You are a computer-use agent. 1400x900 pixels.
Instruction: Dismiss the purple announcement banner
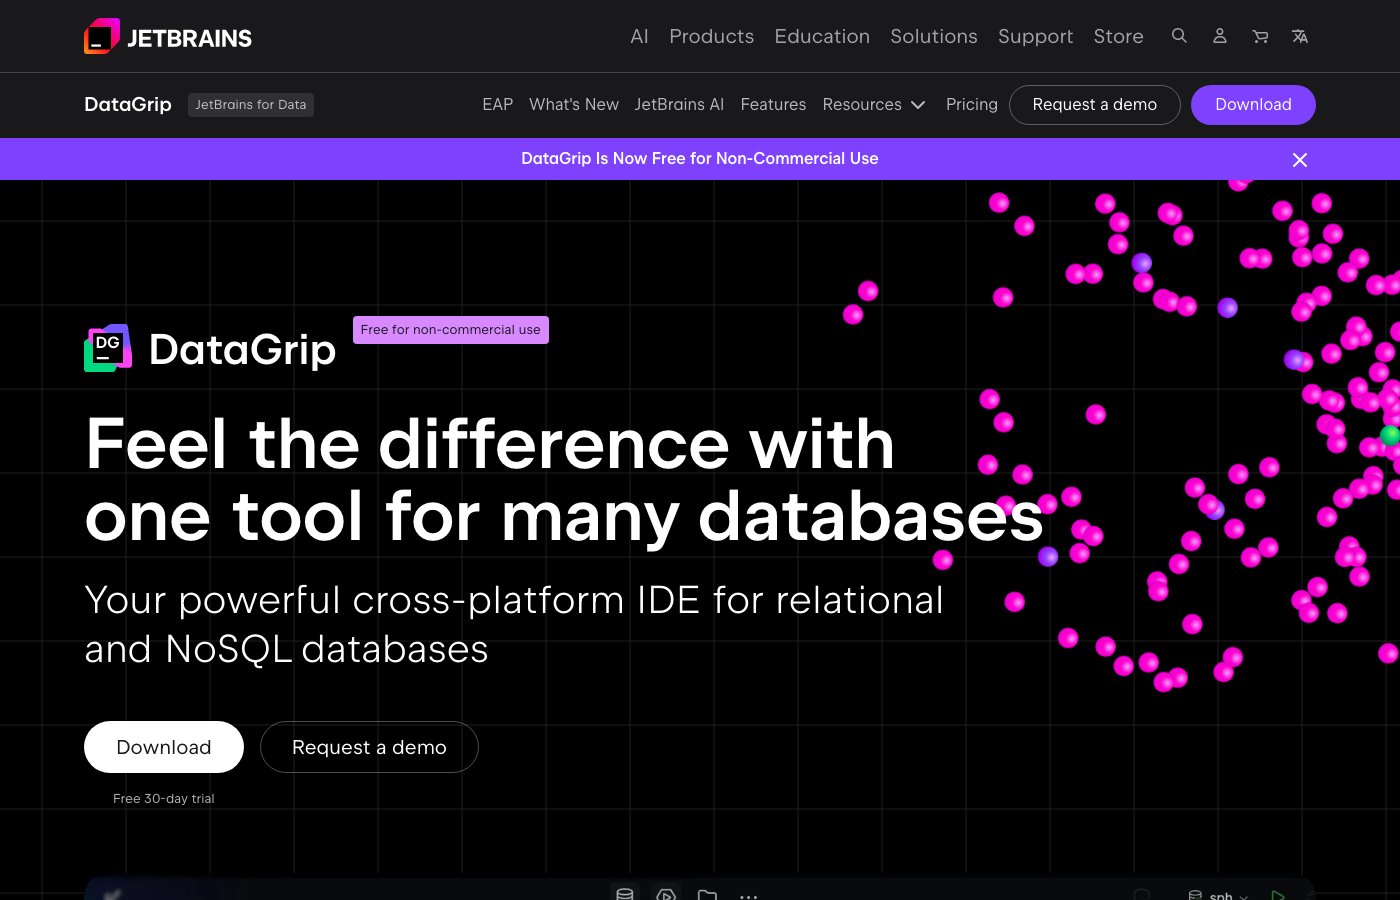[x=1300, y=159]
